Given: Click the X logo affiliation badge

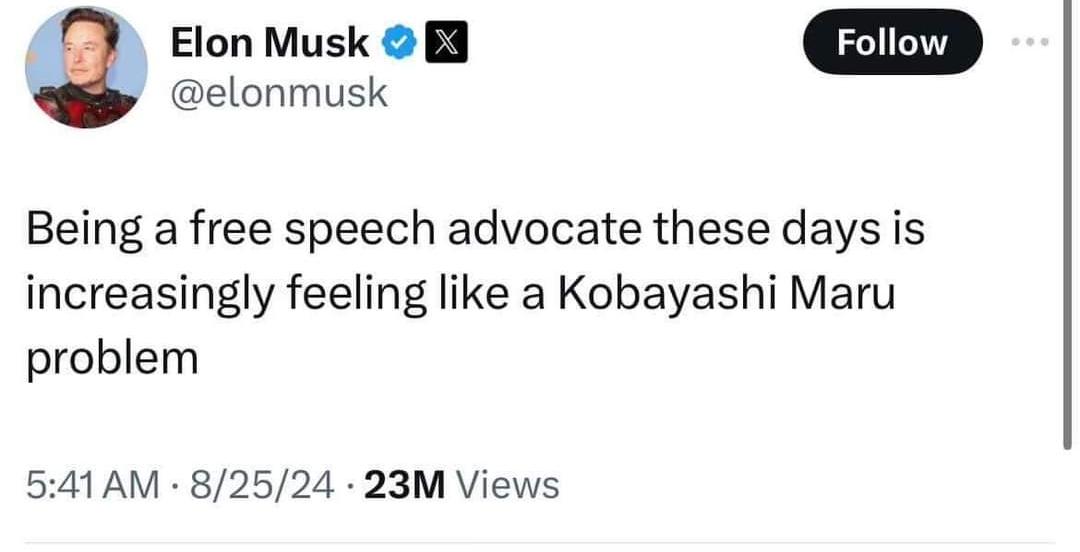Looking at the screenshot, I should tap(441, 42).
